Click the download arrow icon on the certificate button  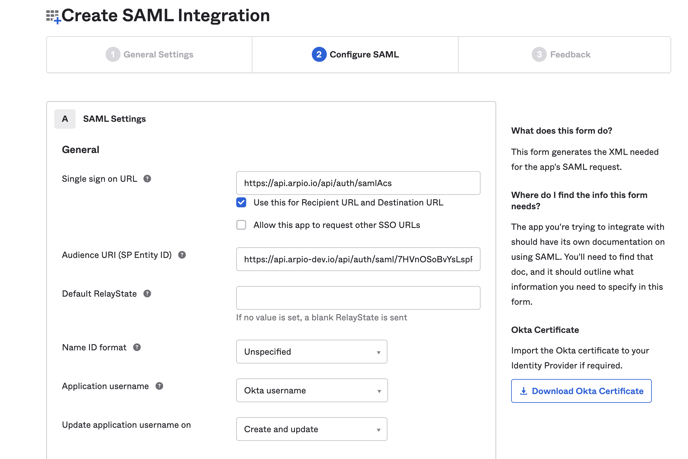point(523,391)
